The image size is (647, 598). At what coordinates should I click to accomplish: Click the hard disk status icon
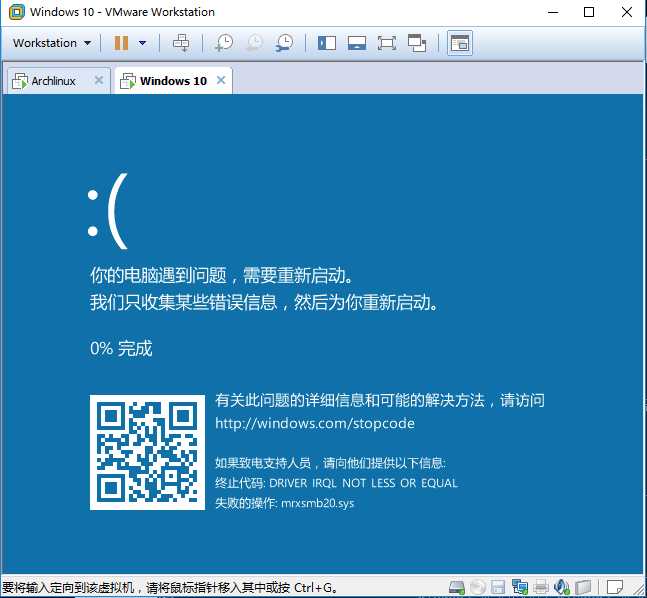456,587
